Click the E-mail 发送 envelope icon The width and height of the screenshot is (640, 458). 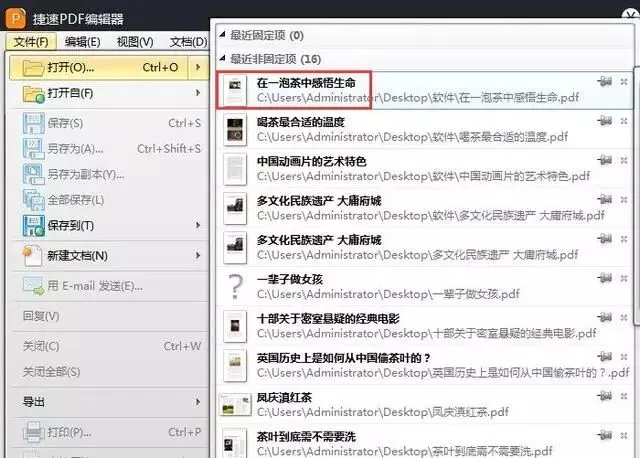click(33, 286)
